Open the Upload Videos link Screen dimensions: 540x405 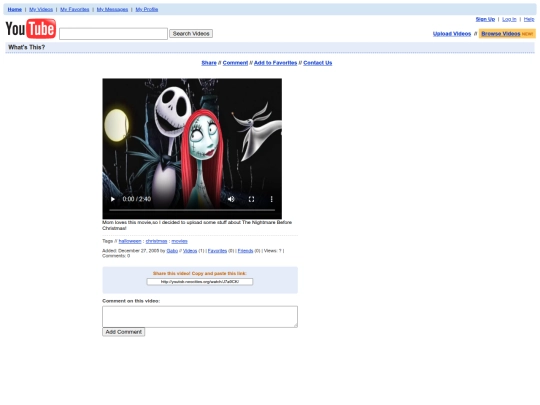pos(452,34)
